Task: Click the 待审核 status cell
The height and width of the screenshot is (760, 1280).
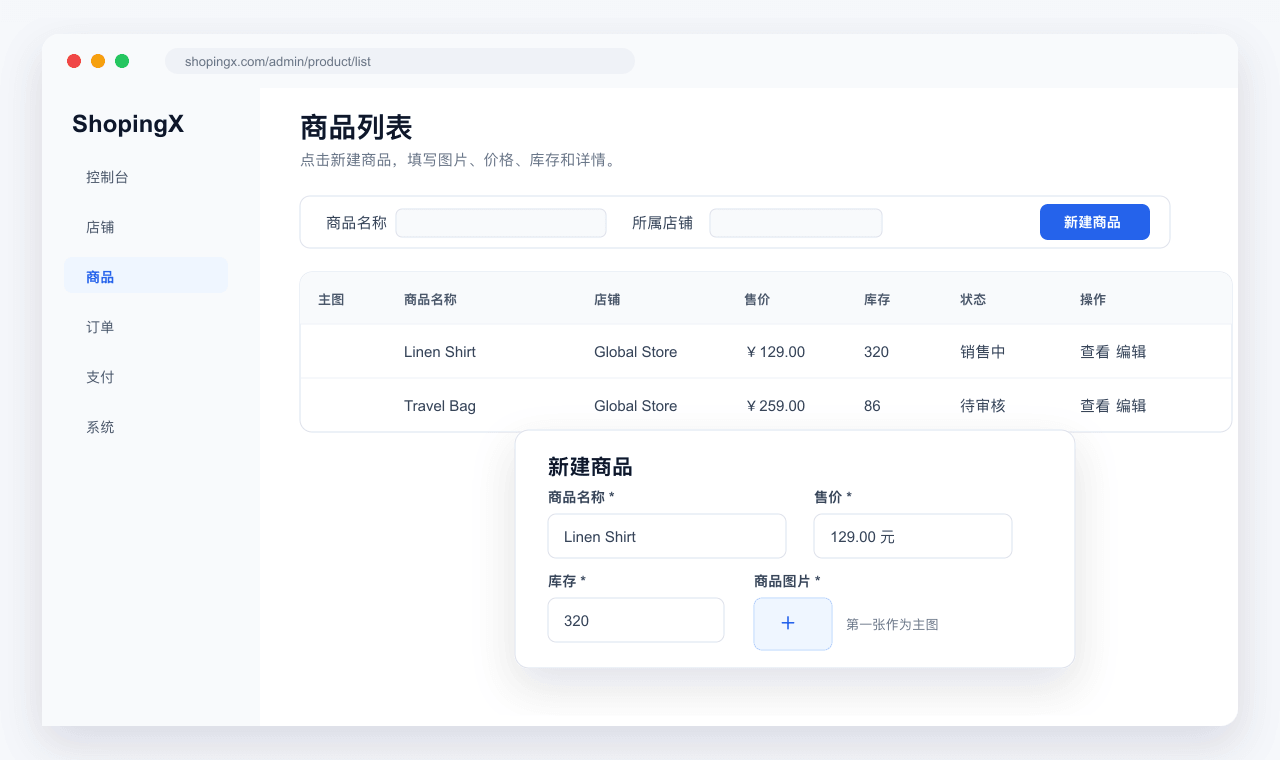Action: pos(983,406)
